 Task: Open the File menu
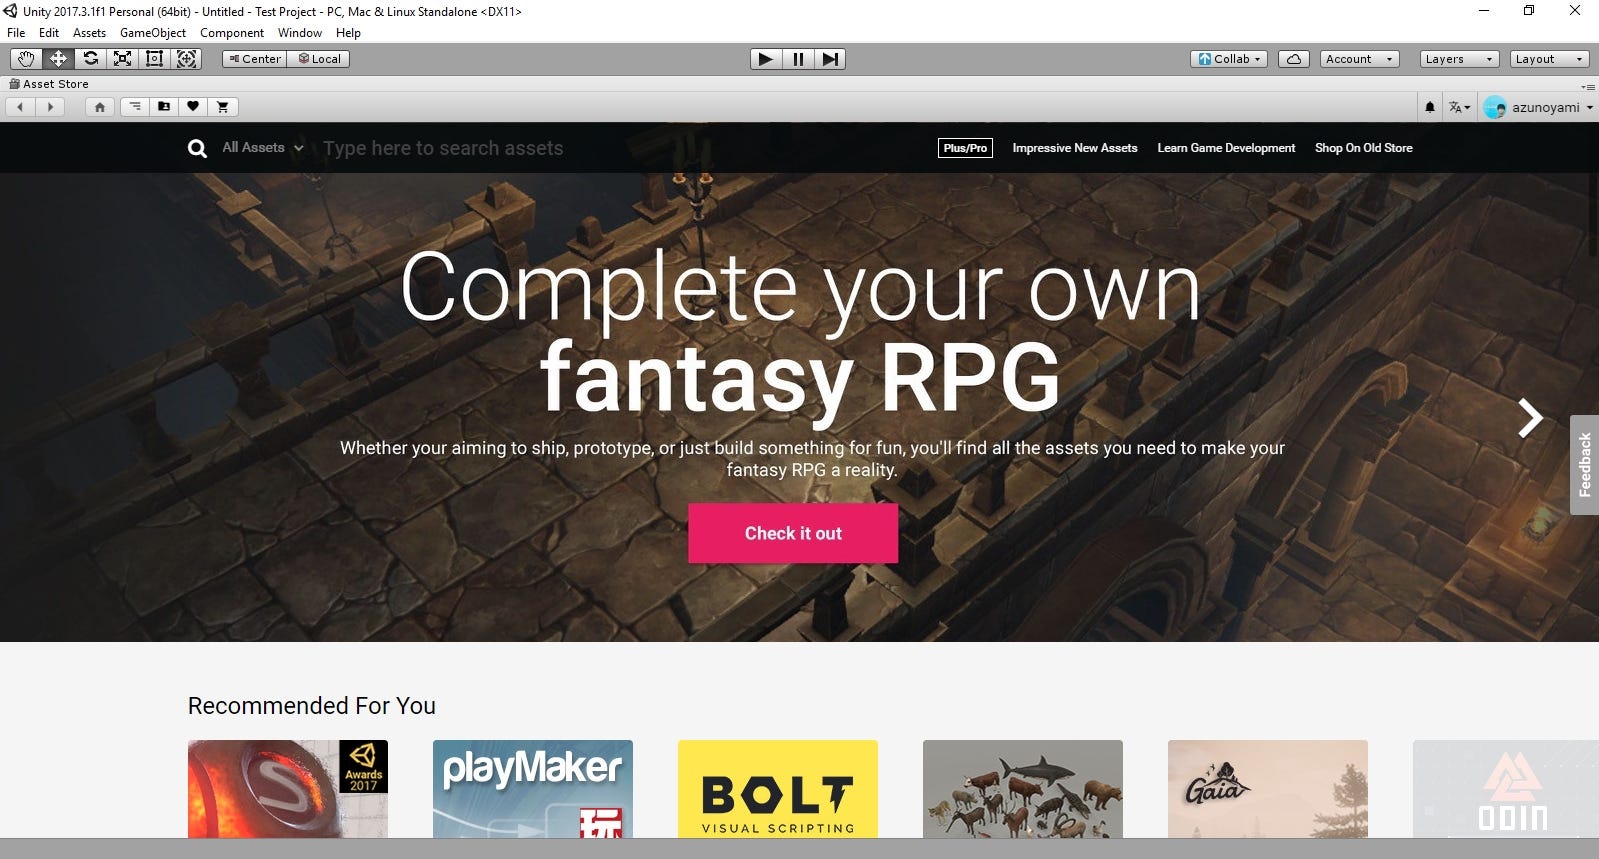click(x=16, y=32)
